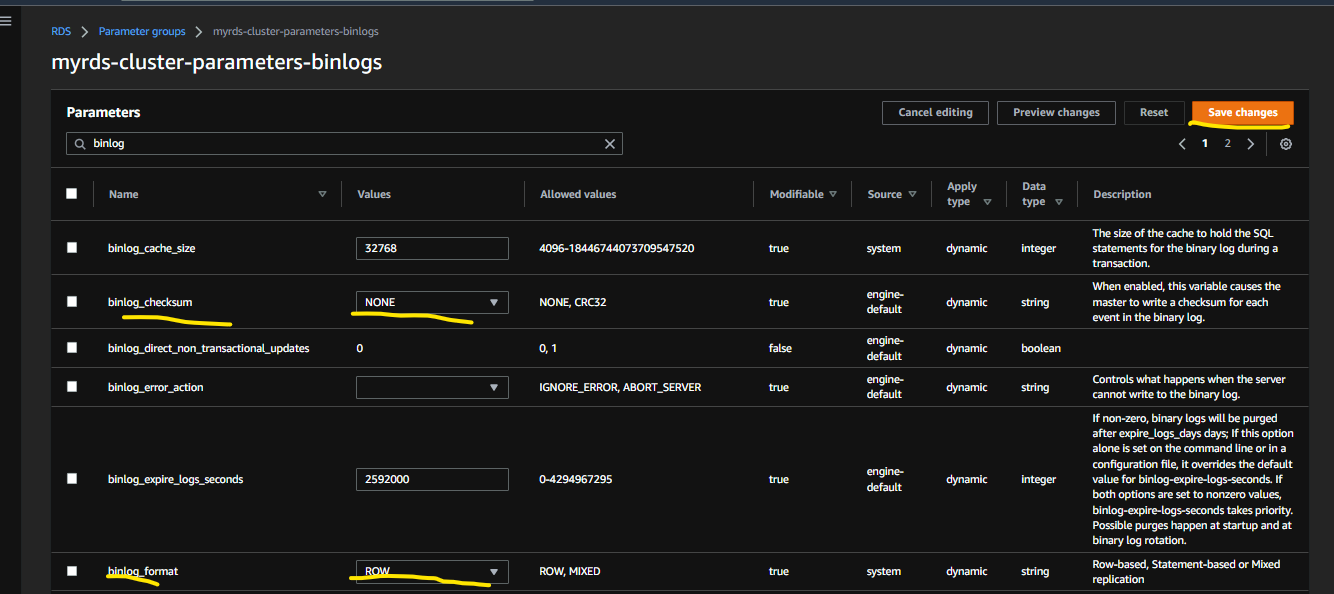
Task: Sort by Apply type column arrow
Action: pos(987,202)
